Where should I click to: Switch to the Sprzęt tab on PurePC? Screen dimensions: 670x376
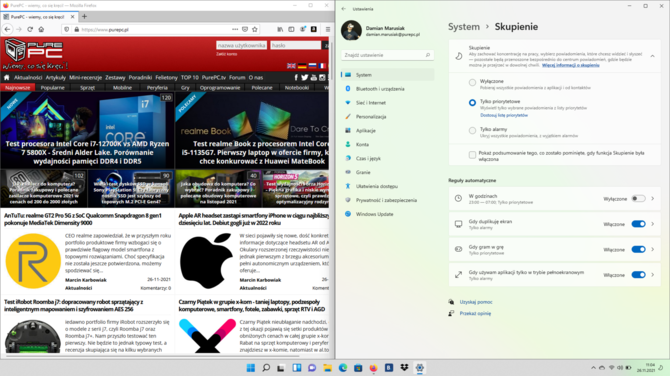tap(87, 88)
